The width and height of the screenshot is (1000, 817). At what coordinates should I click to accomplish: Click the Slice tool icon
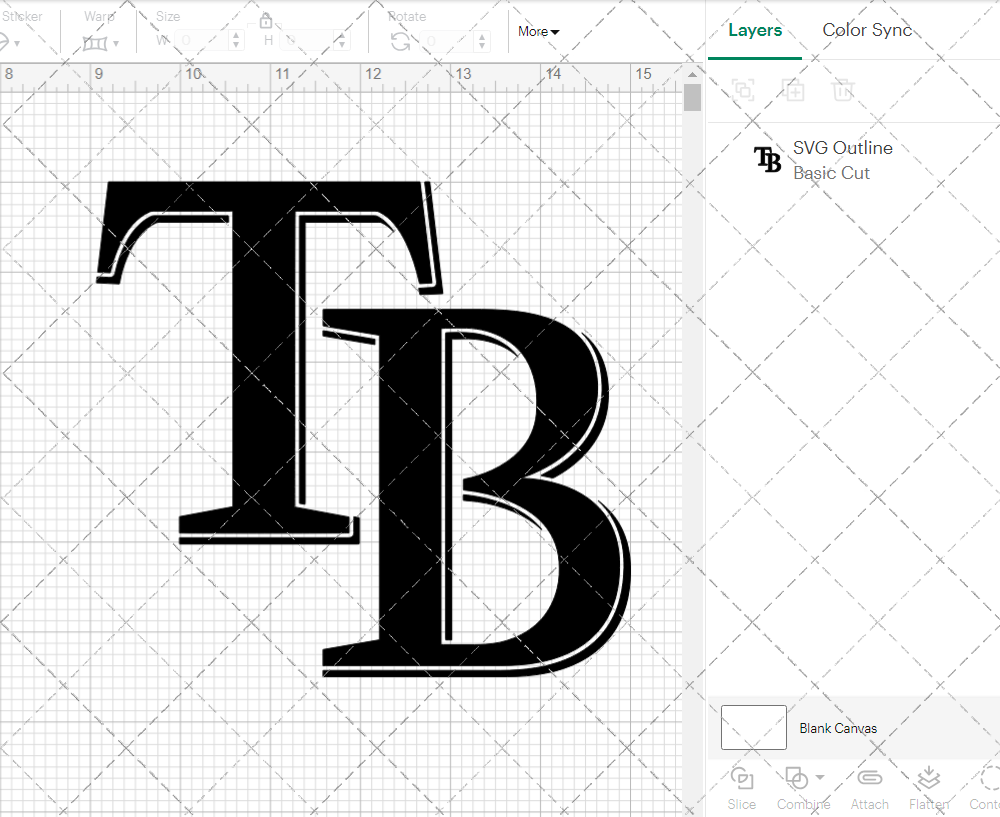click(742, 779)
